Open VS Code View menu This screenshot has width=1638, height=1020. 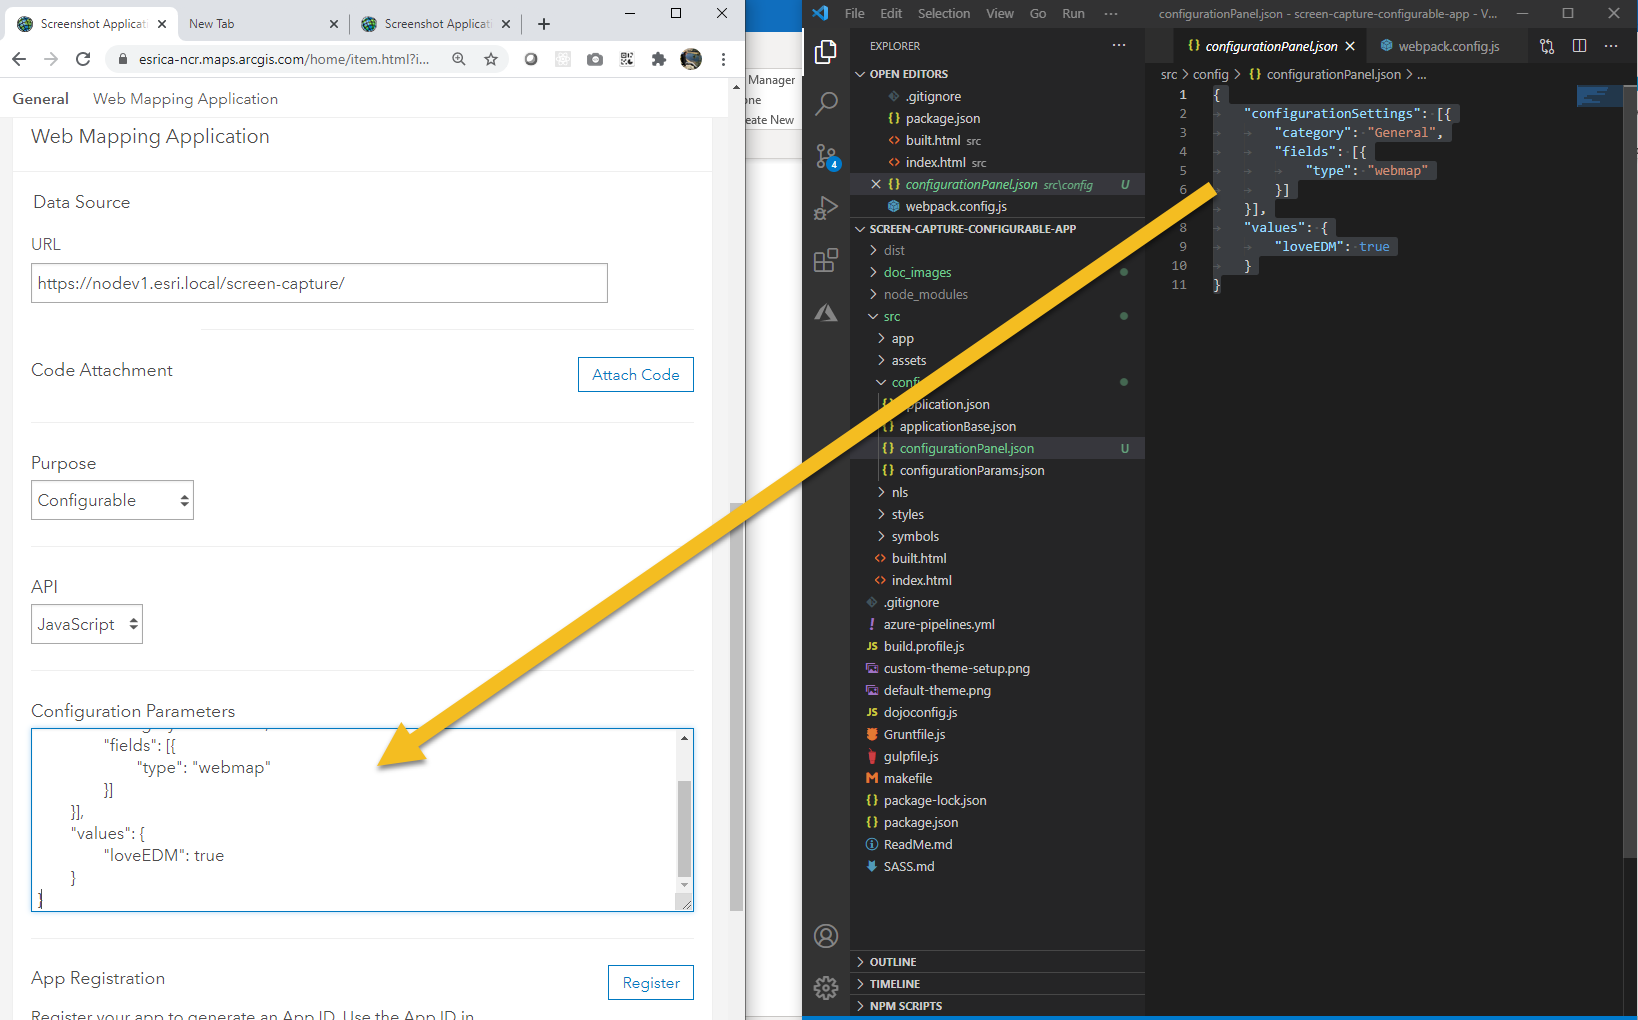click(x=1000, y=13)
